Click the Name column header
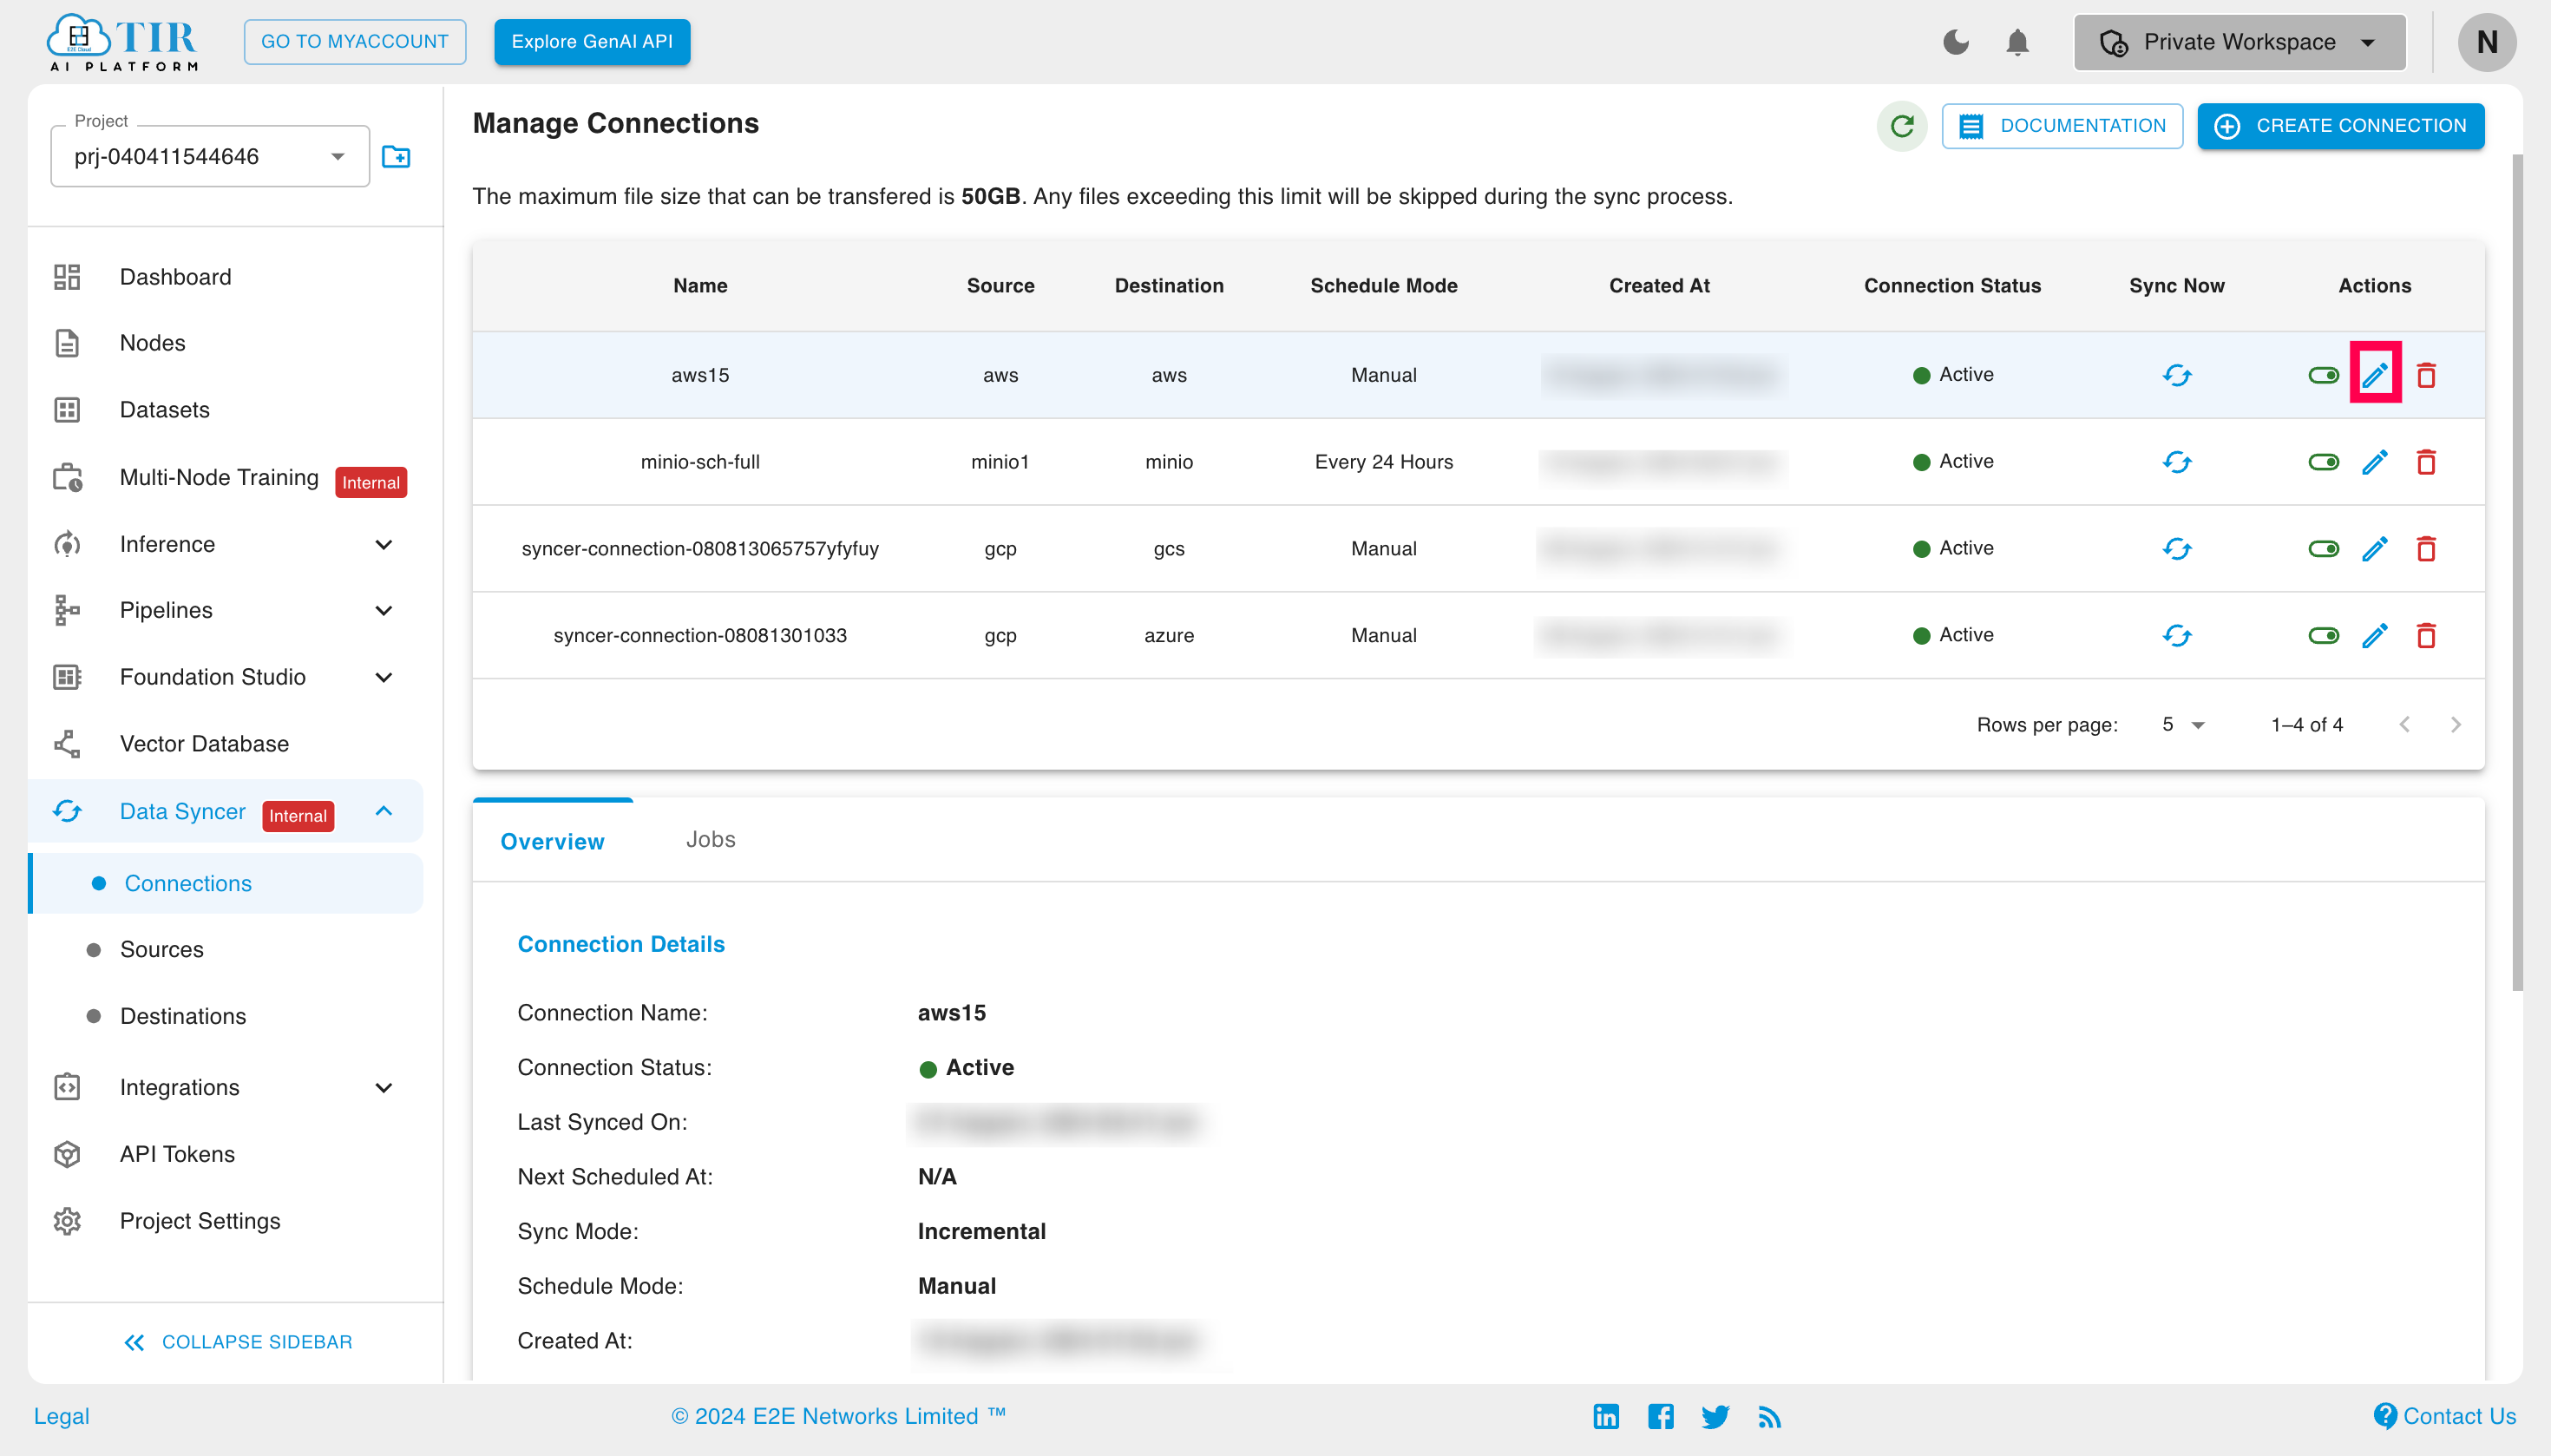Screen dimensions: 2551x1456 click(x=700, y=286)
